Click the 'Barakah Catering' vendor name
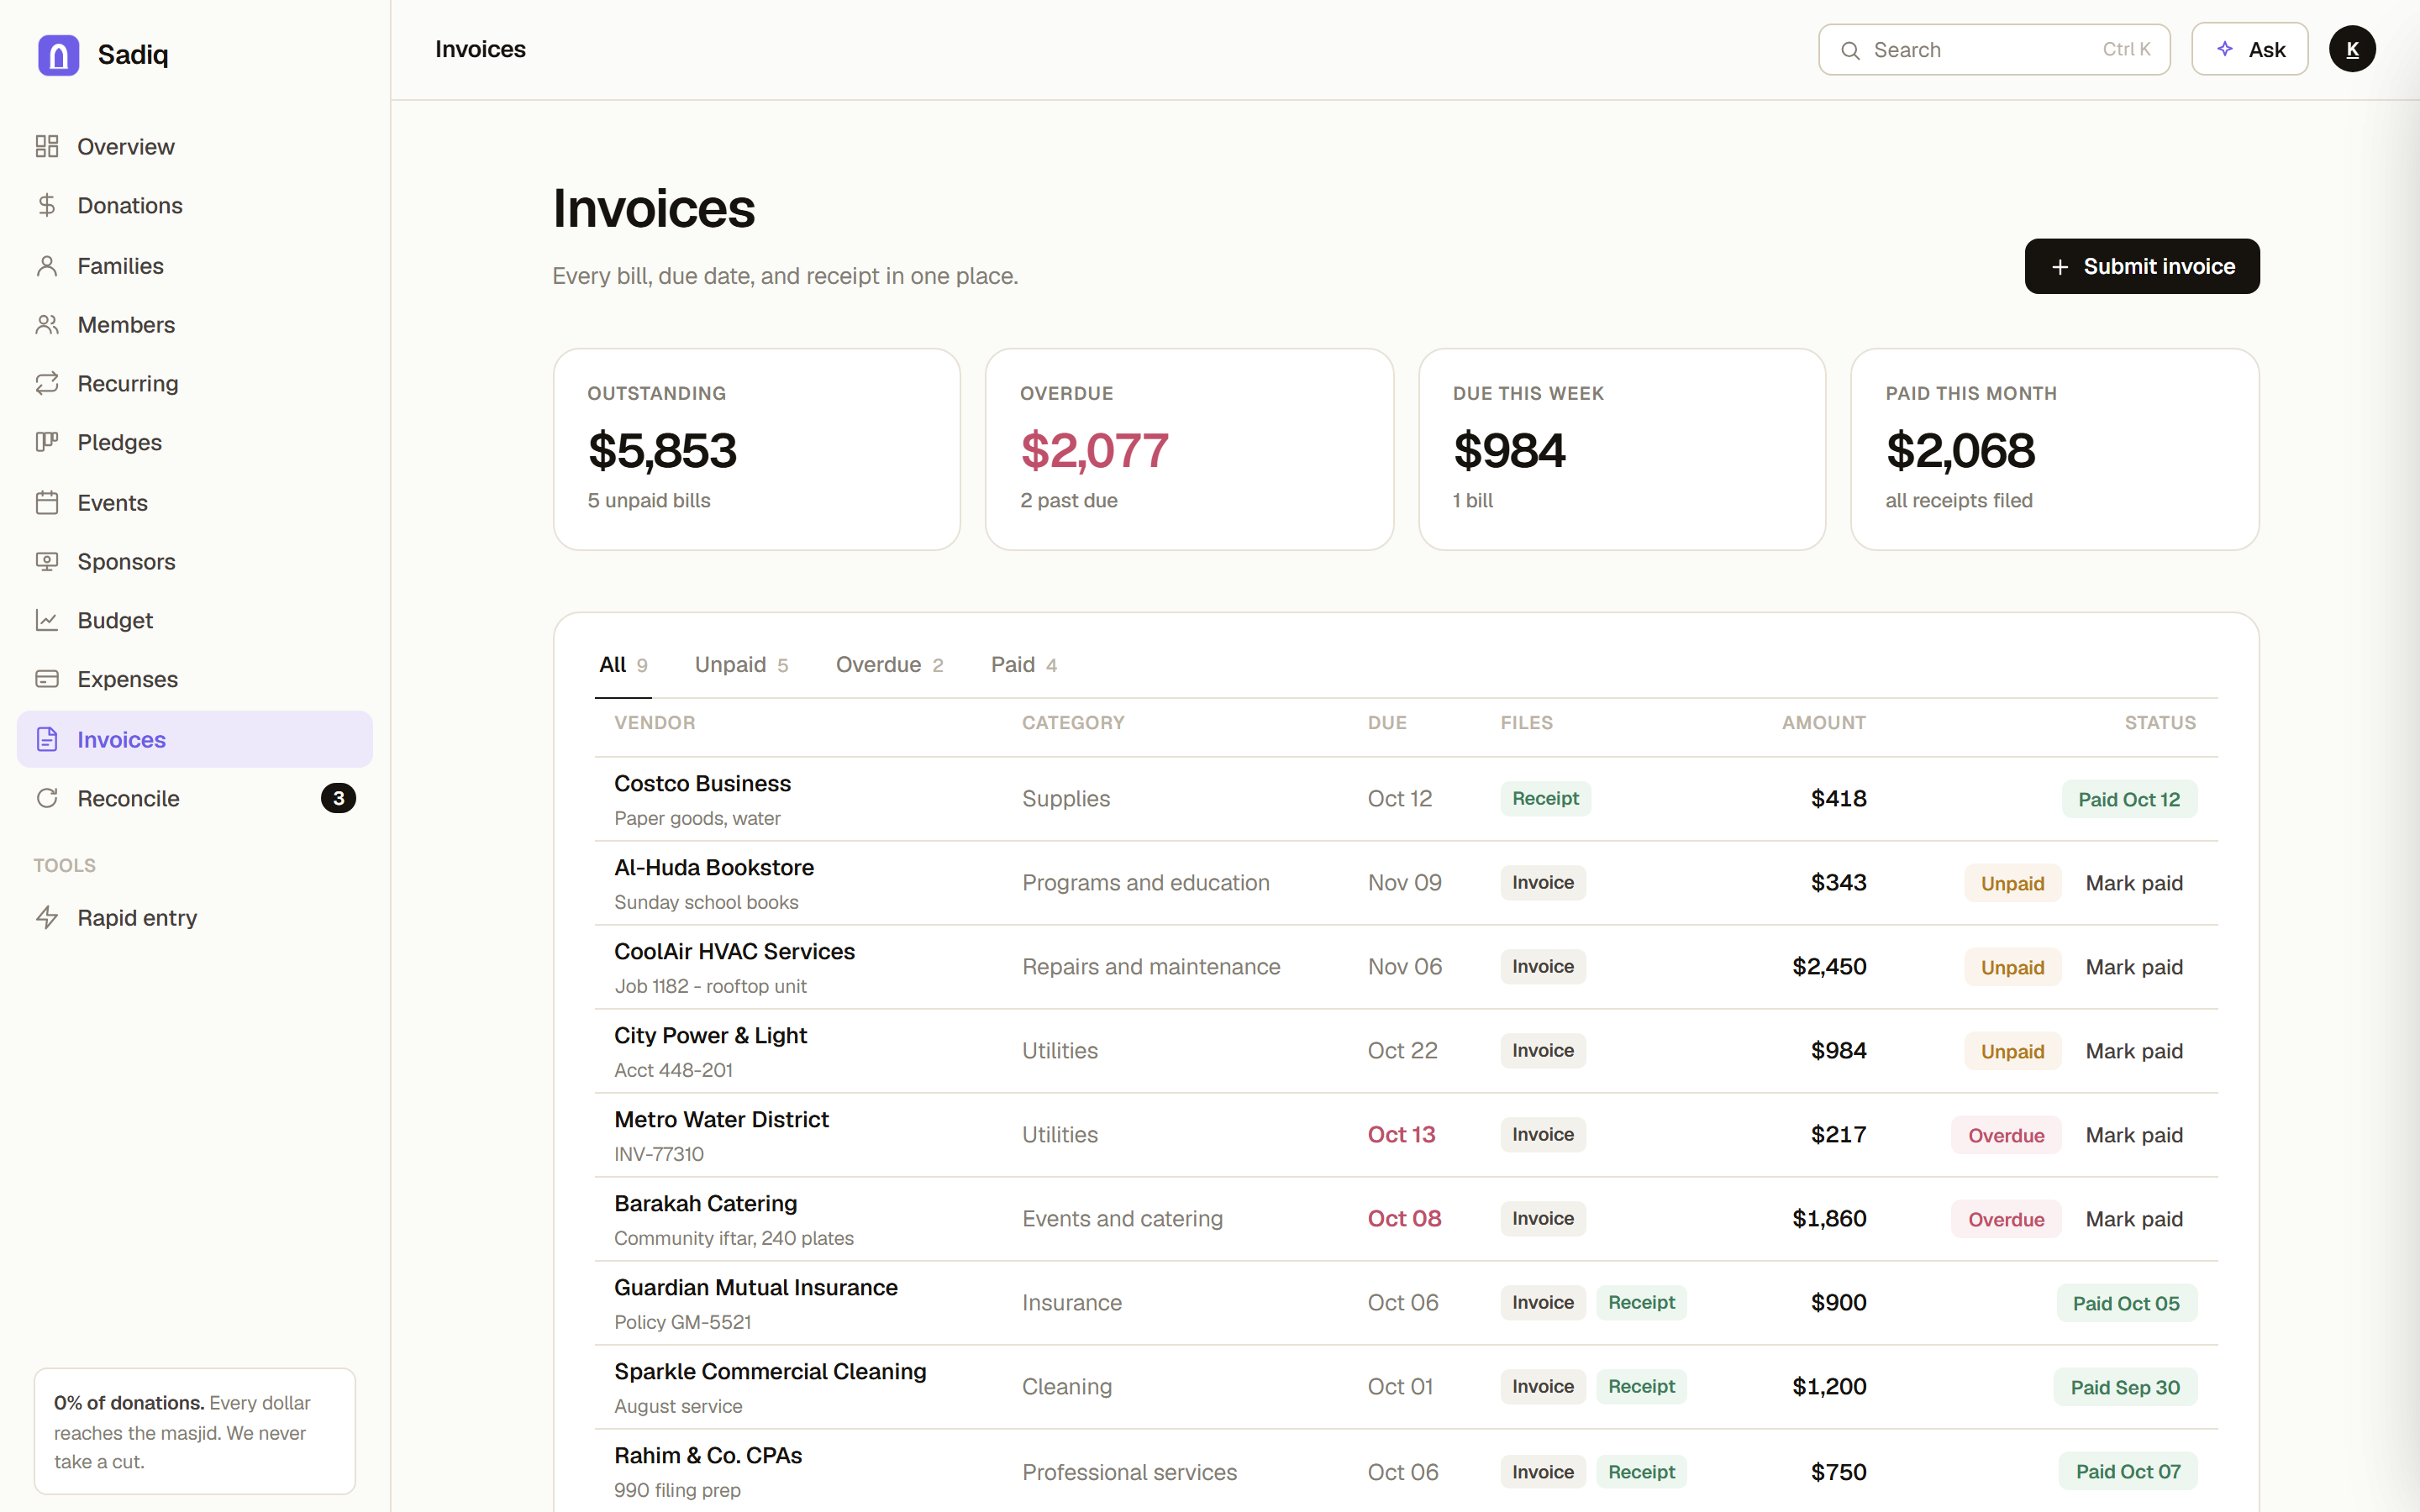 click(706, 1204)
